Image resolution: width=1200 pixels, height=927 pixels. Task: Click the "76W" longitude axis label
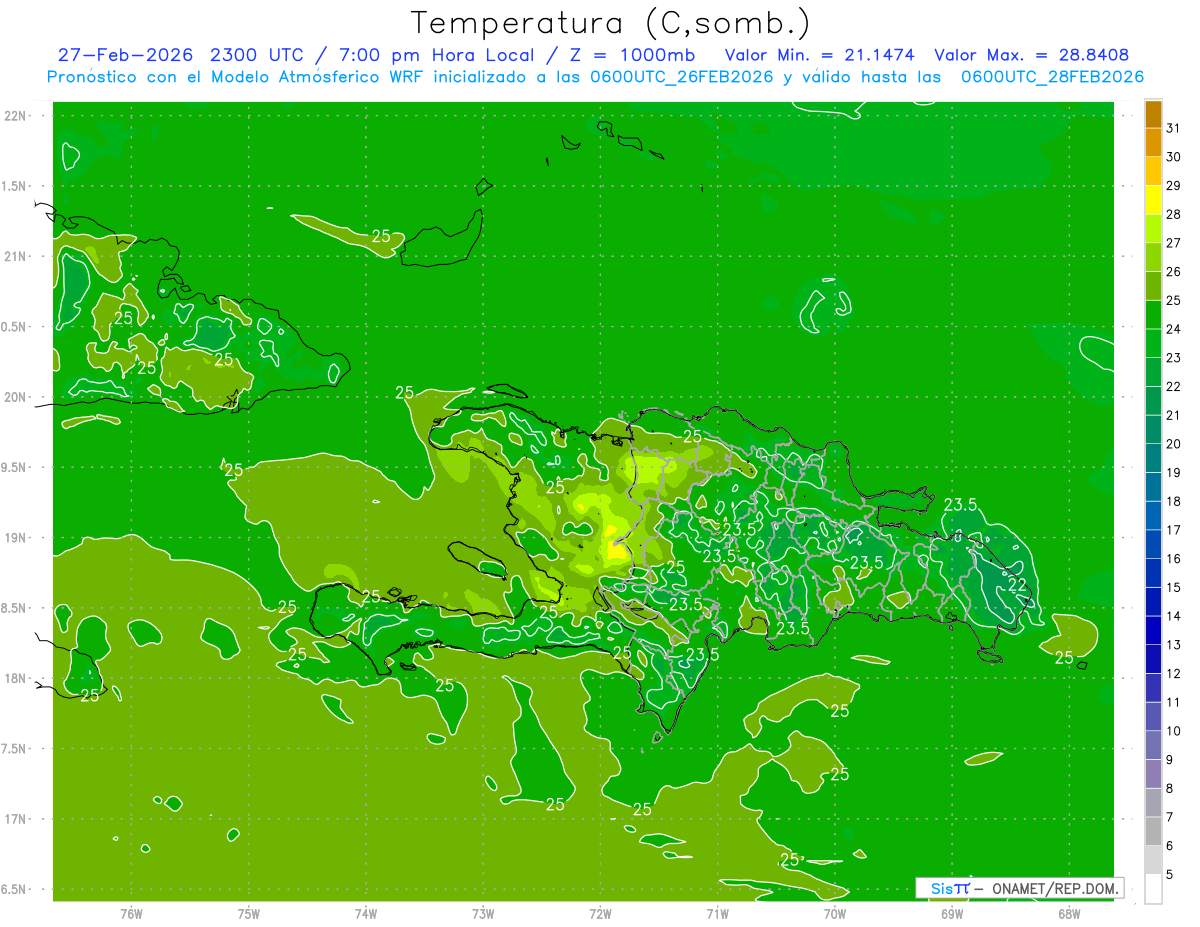point(131,913)
